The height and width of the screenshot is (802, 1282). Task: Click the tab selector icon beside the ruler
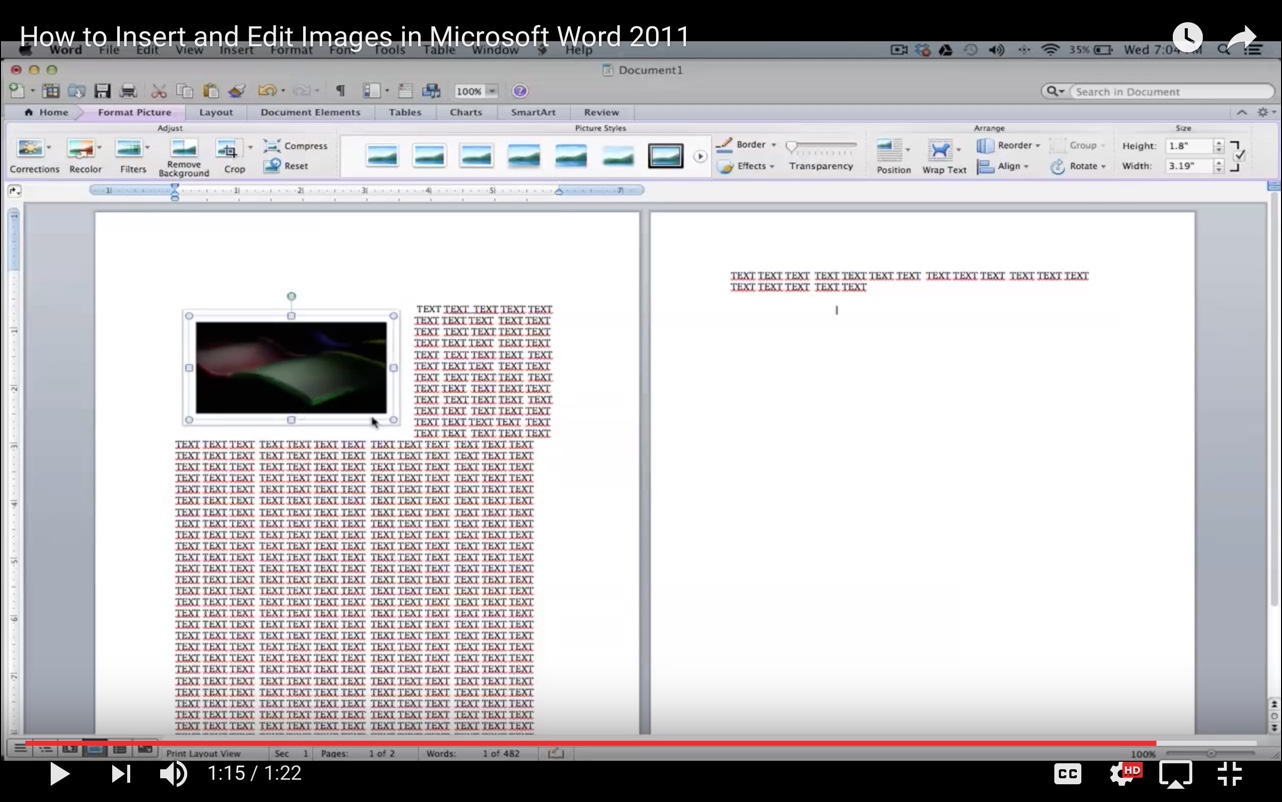pos(14,190)
